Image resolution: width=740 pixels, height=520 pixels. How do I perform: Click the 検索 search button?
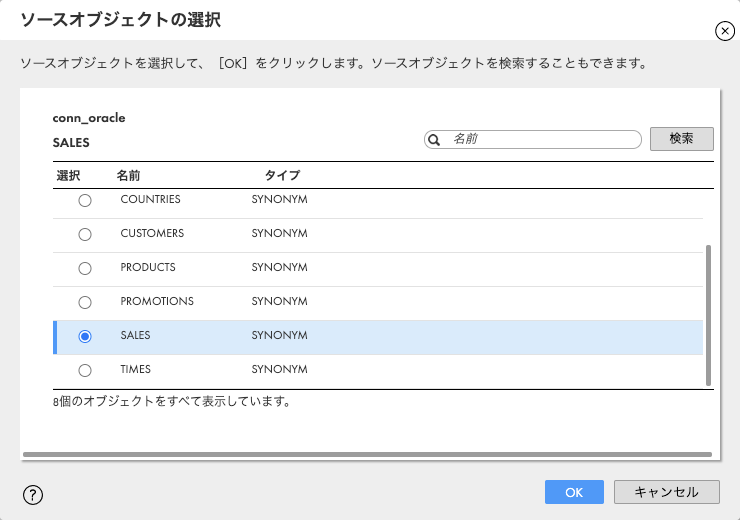[681, 139]
